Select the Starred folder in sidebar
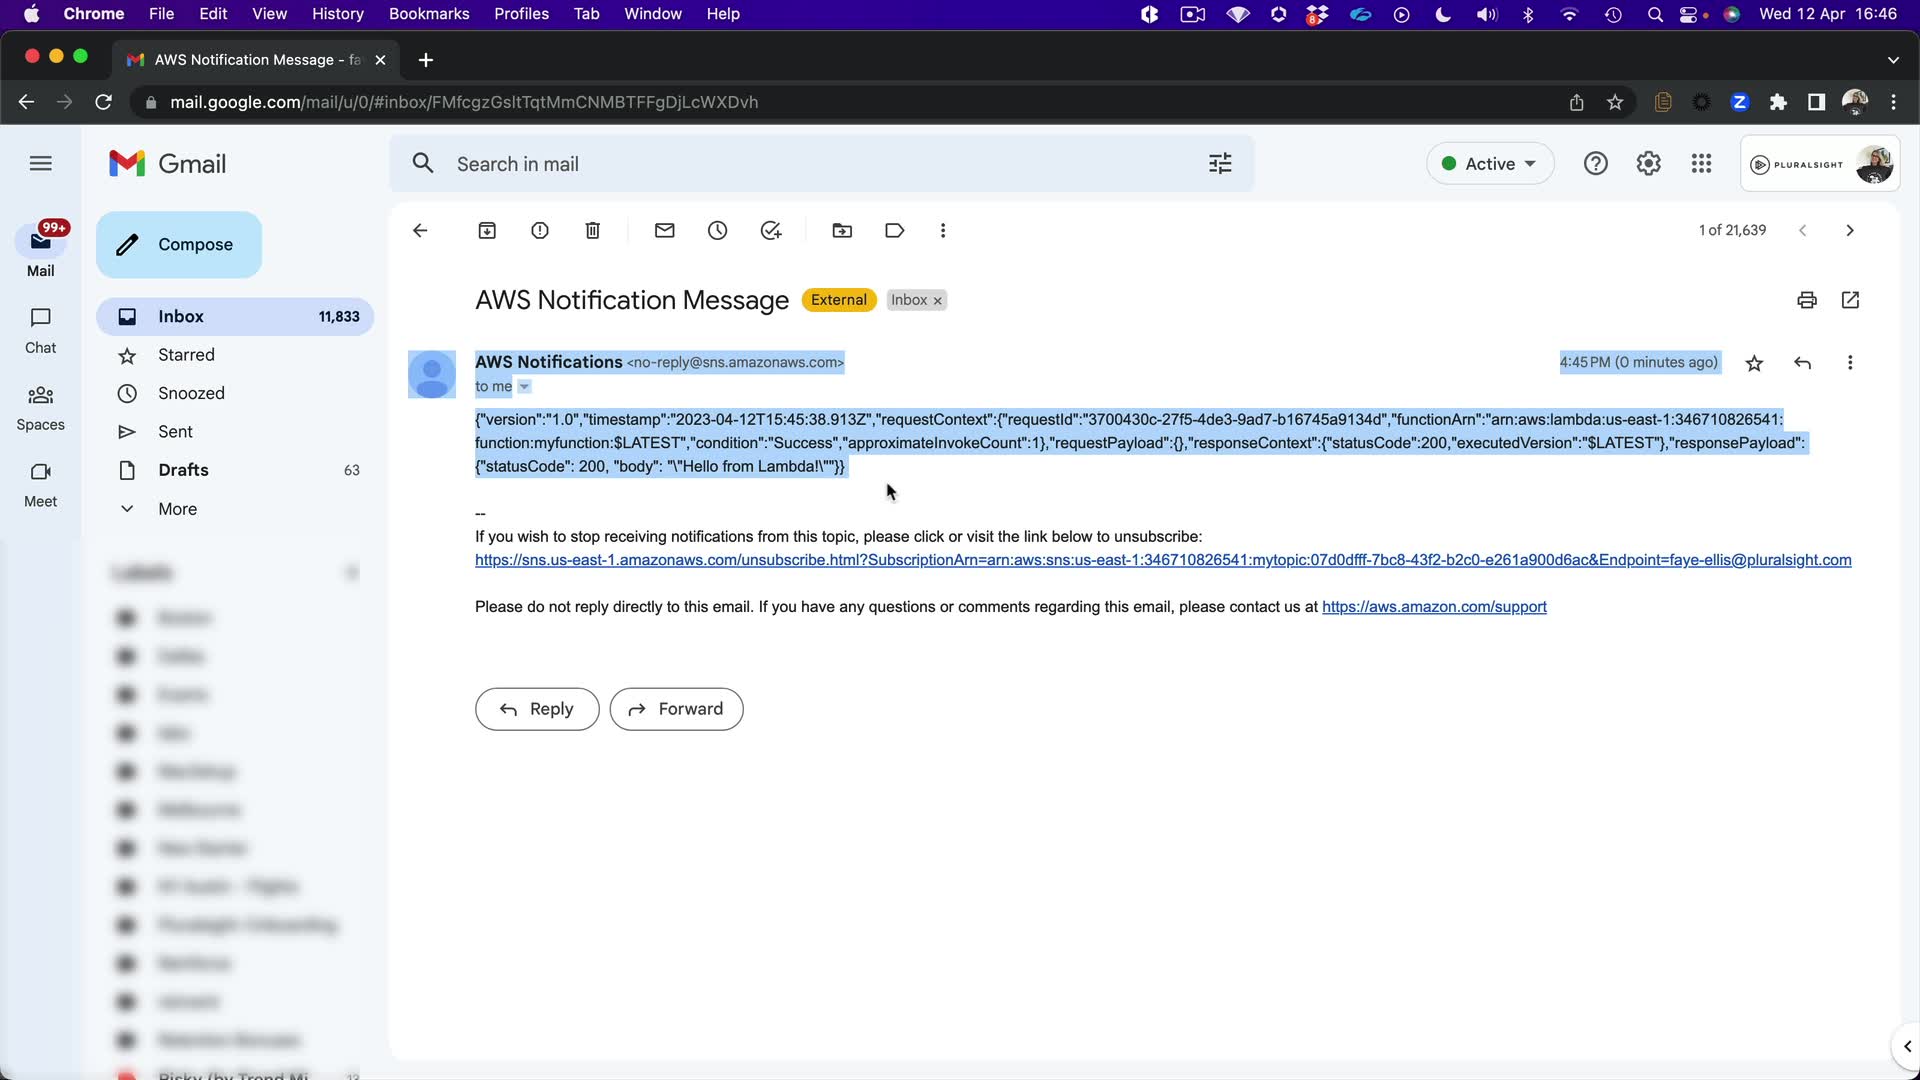 (x=186, y=355)
